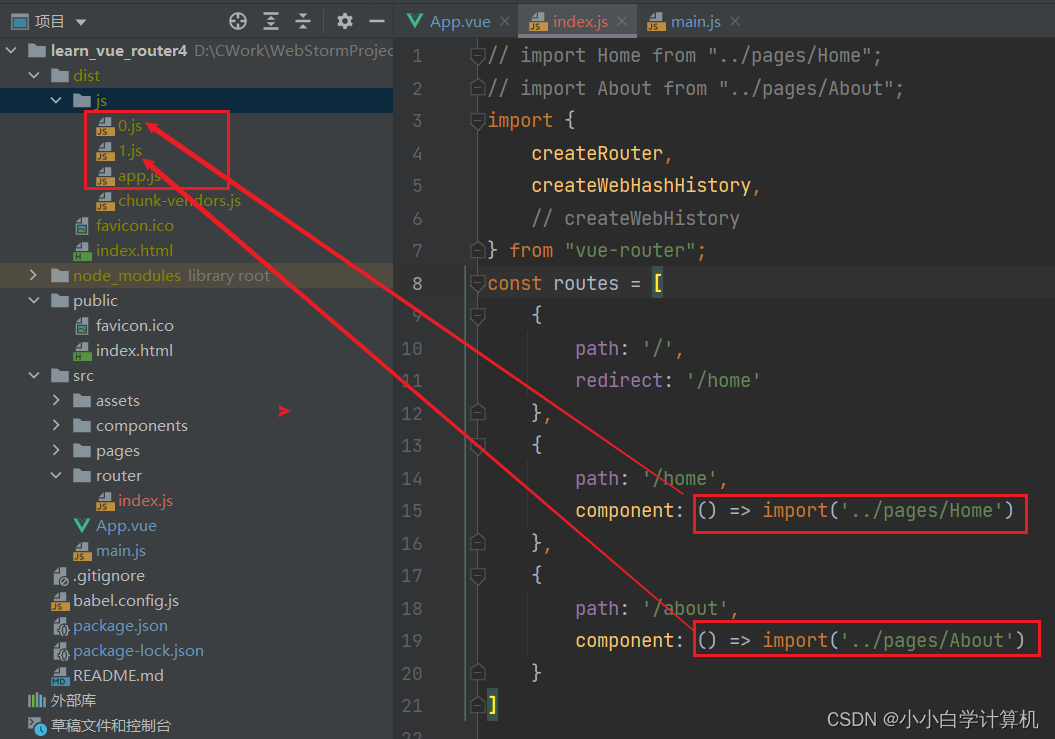Screen dimensions: 1055x739
Task: Select App.vue in the project tree
Action: [x=126, y=526]
